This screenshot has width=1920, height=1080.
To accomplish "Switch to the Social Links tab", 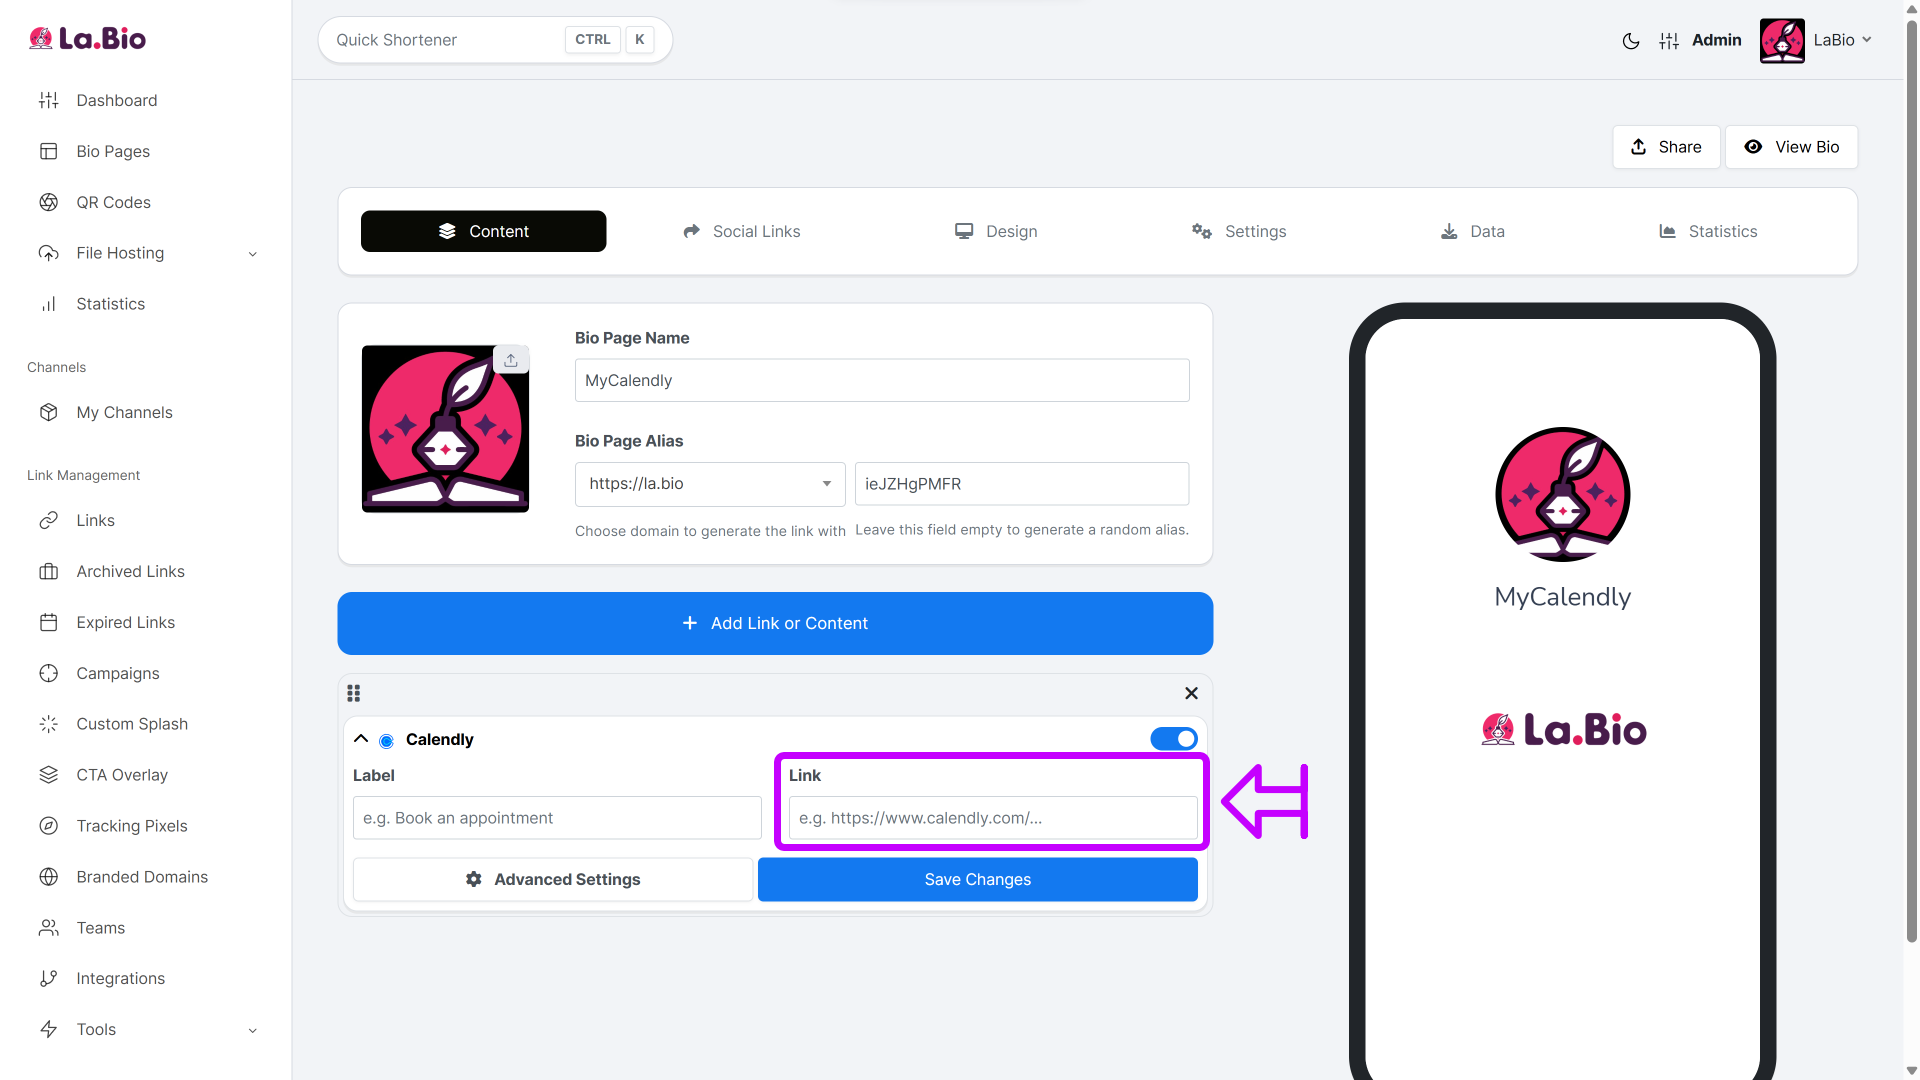I will (741, 231).
